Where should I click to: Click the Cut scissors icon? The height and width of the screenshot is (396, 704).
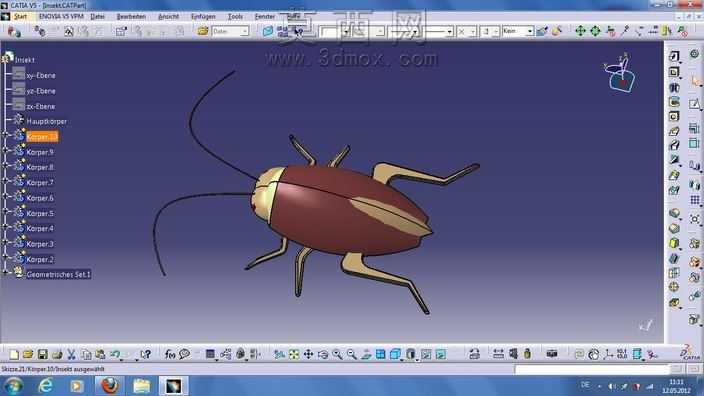coord(71,354)
